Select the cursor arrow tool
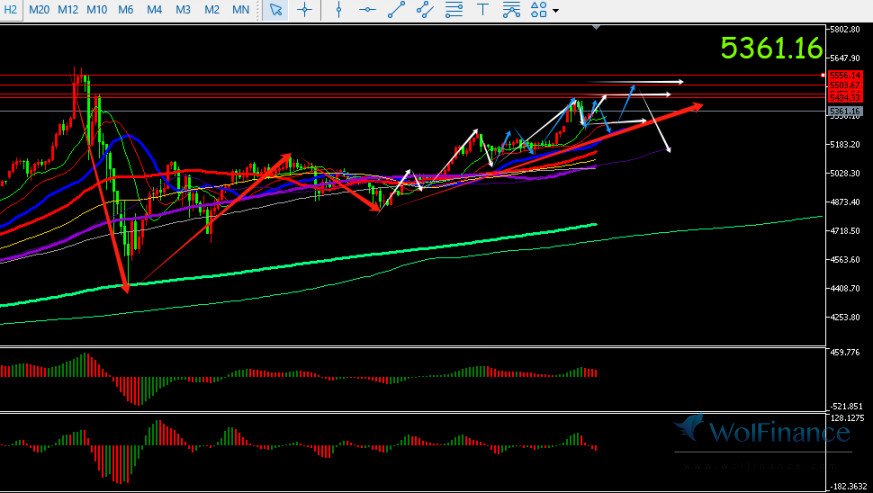The height and width of the screenshot is (493, 873). tap(277, 10)
